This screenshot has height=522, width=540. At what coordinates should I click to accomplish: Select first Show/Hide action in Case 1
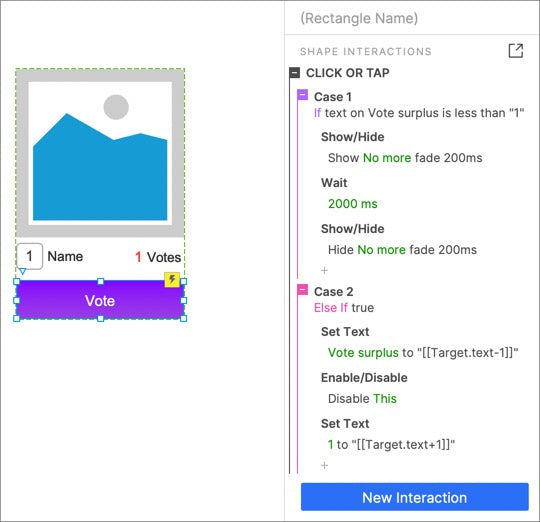pos(352,137)
